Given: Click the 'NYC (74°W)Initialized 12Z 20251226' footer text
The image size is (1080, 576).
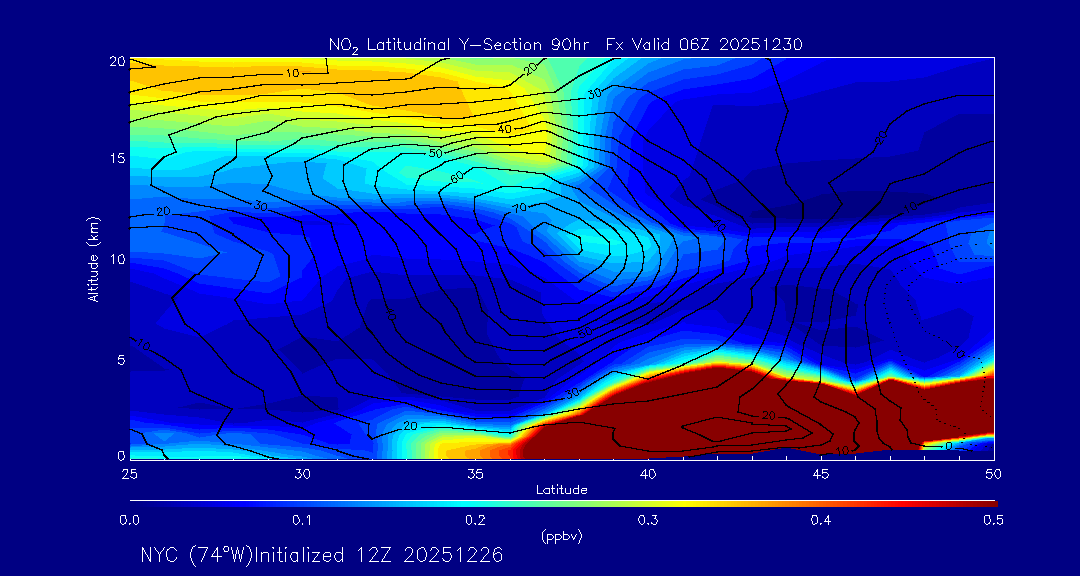Looking at the screenshot, I should (x=322, y=555).
